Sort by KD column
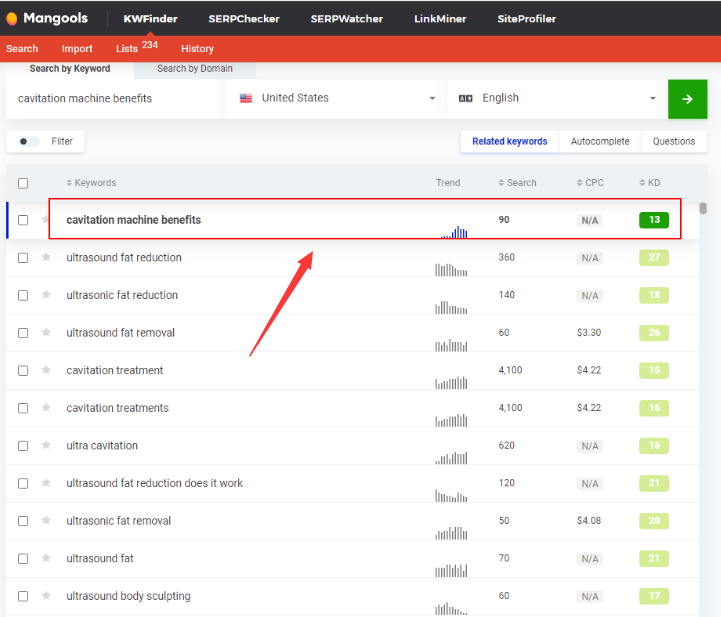721x617 pixels. (650, 183)
